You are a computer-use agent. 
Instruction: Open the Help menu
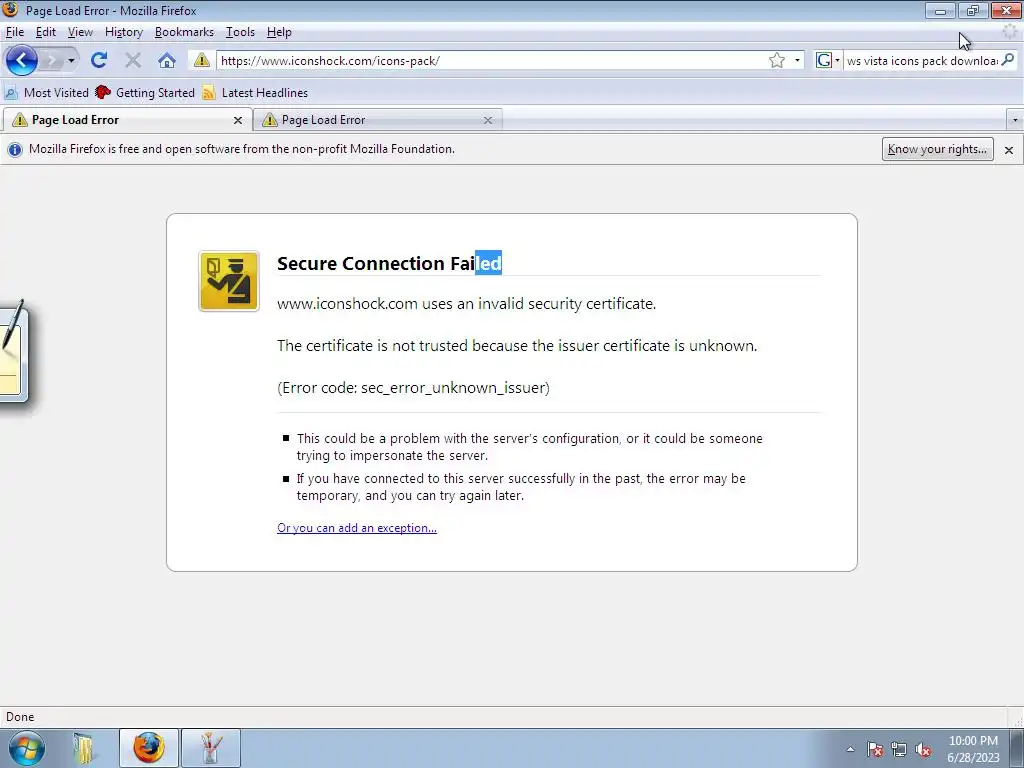(279, 32)
